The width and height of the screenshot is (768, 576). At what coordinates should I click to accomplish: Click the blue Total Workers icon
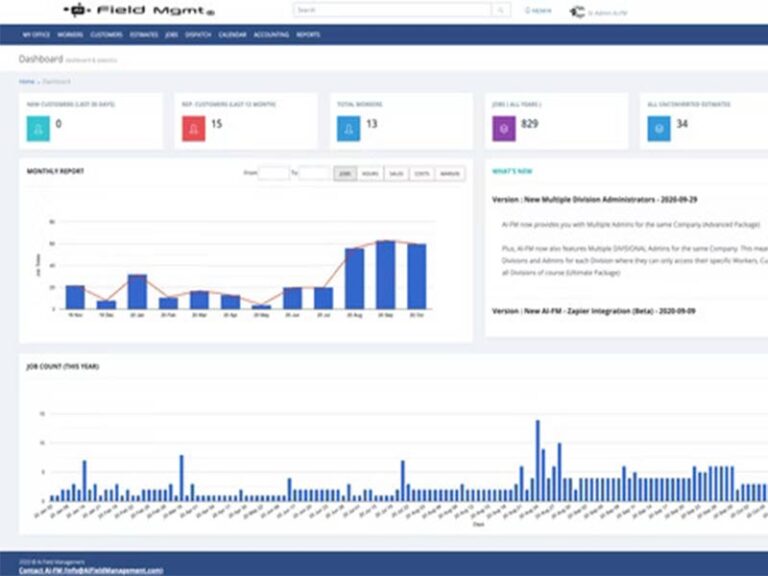(x=349, y=129)
